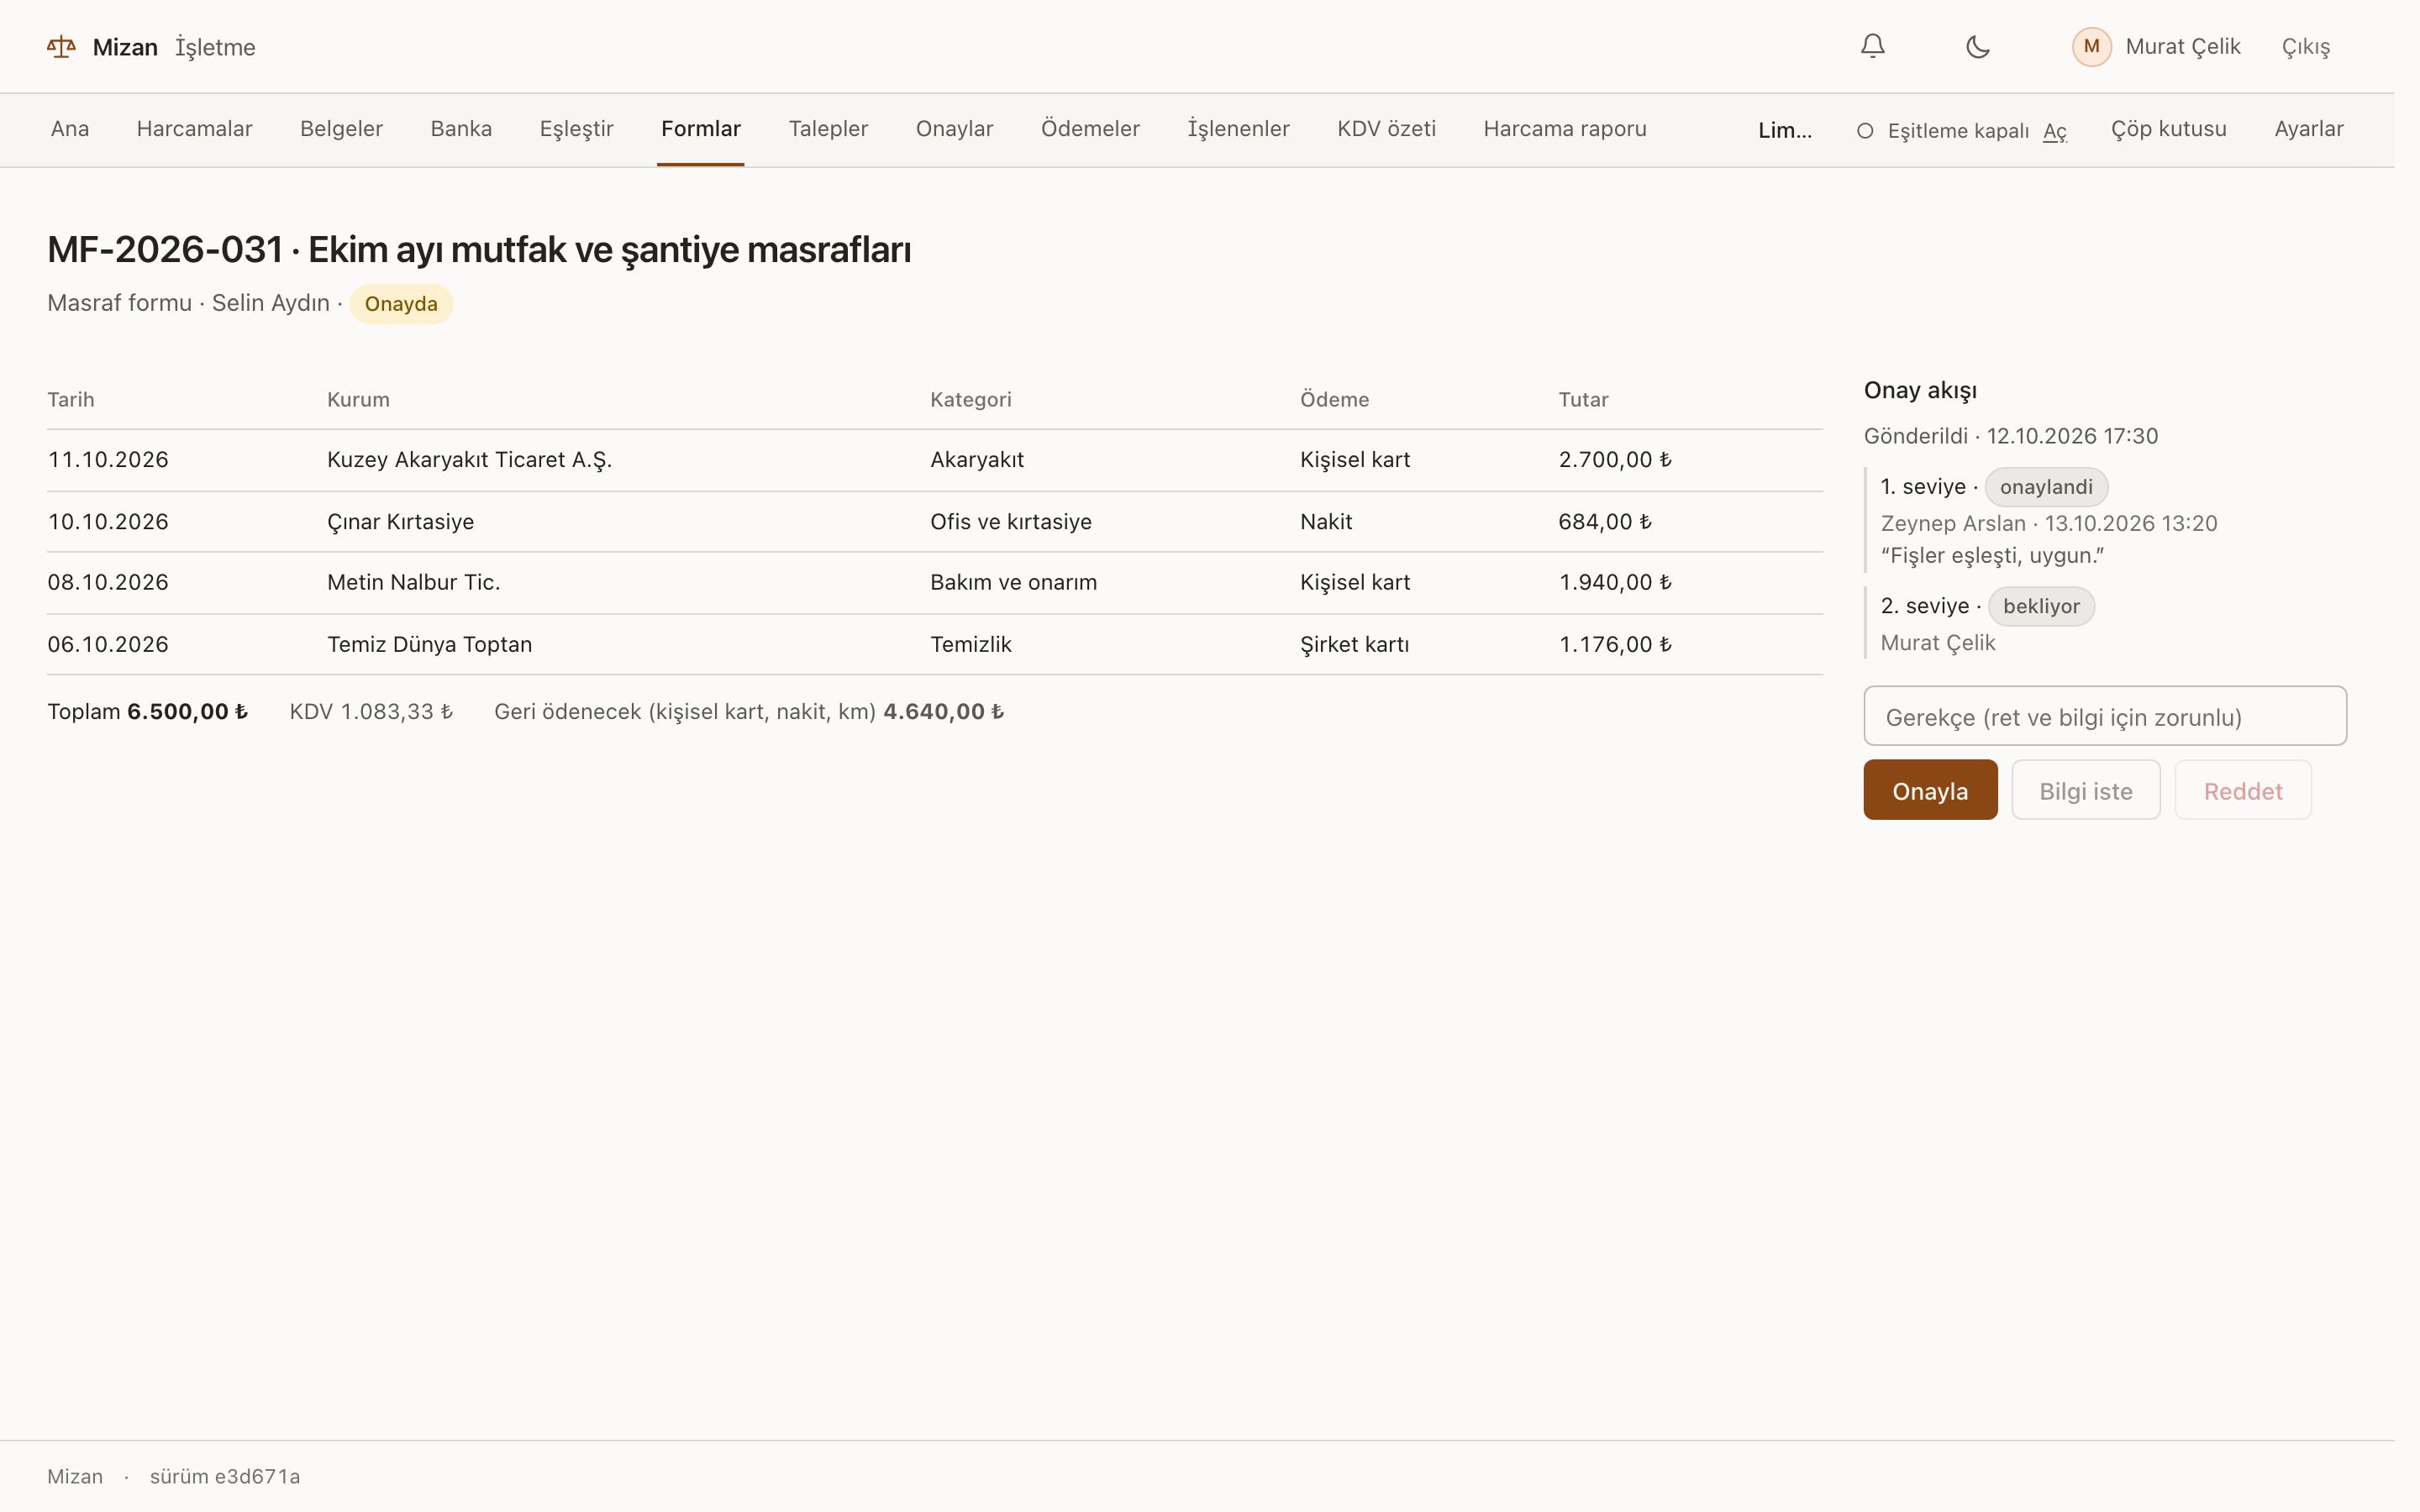Click the Murat Çelik user name

pyautogui.click(x=2183, y=47)
